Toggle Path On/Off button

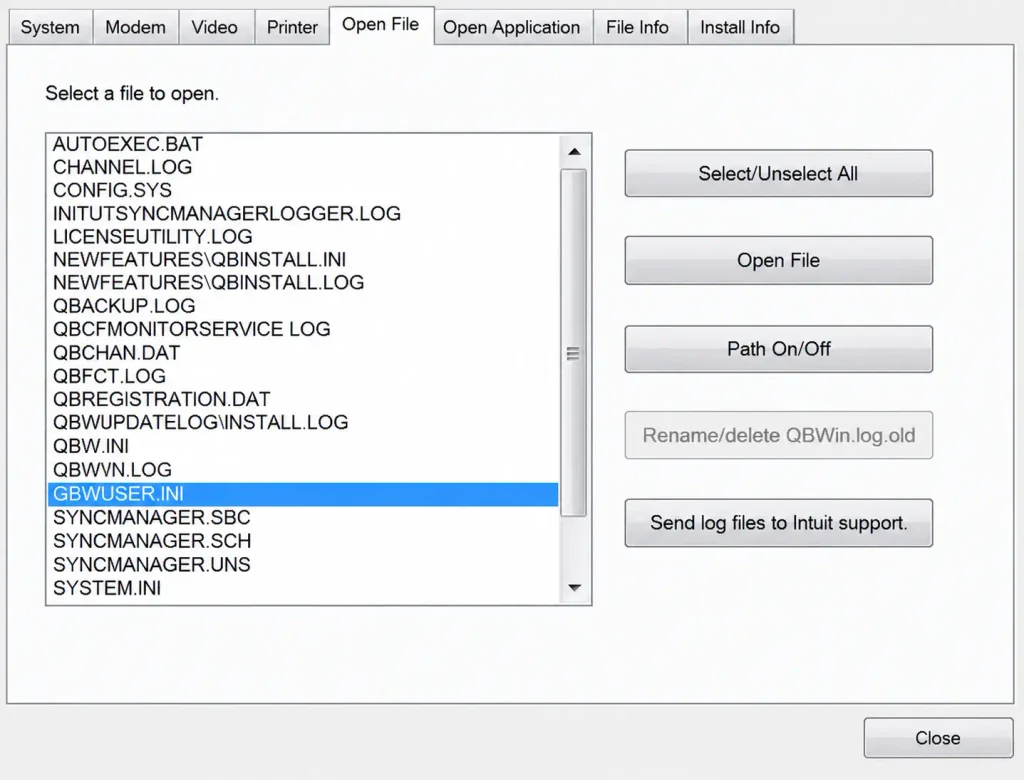778,349
